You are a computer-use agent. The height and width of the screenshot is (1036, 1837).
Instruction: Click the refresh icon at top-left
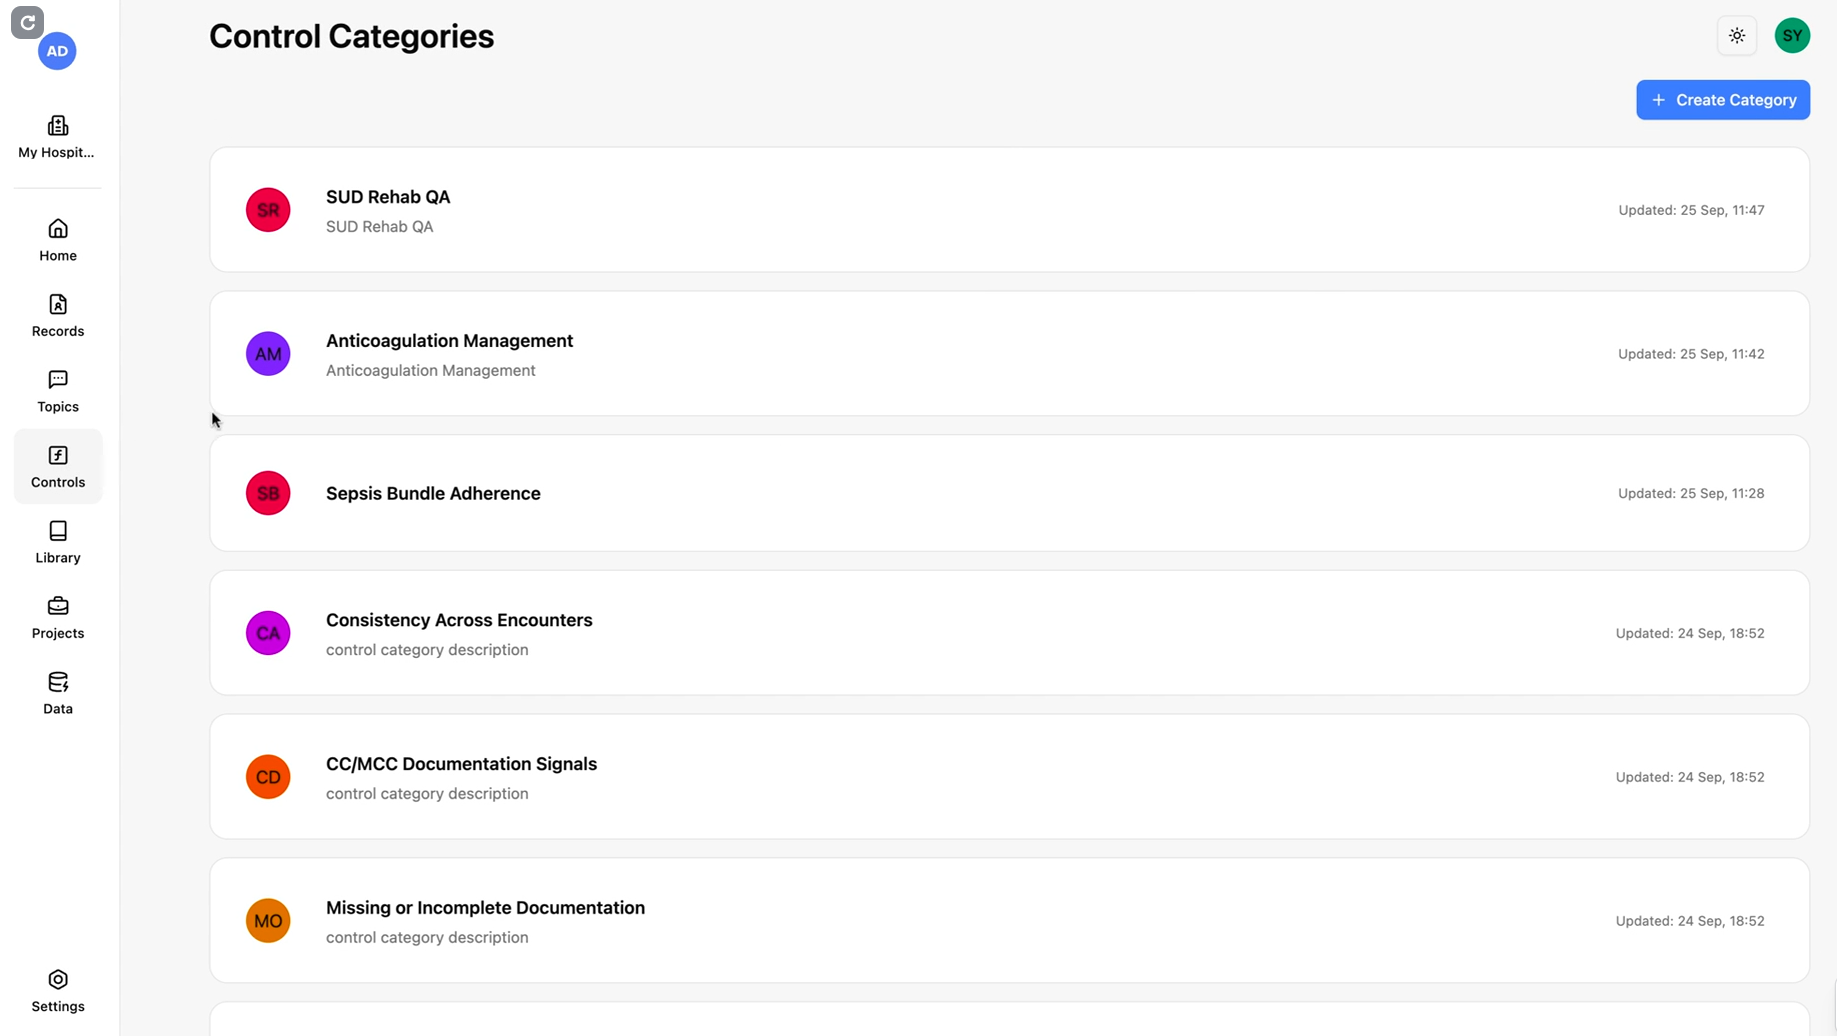(27, 22)
